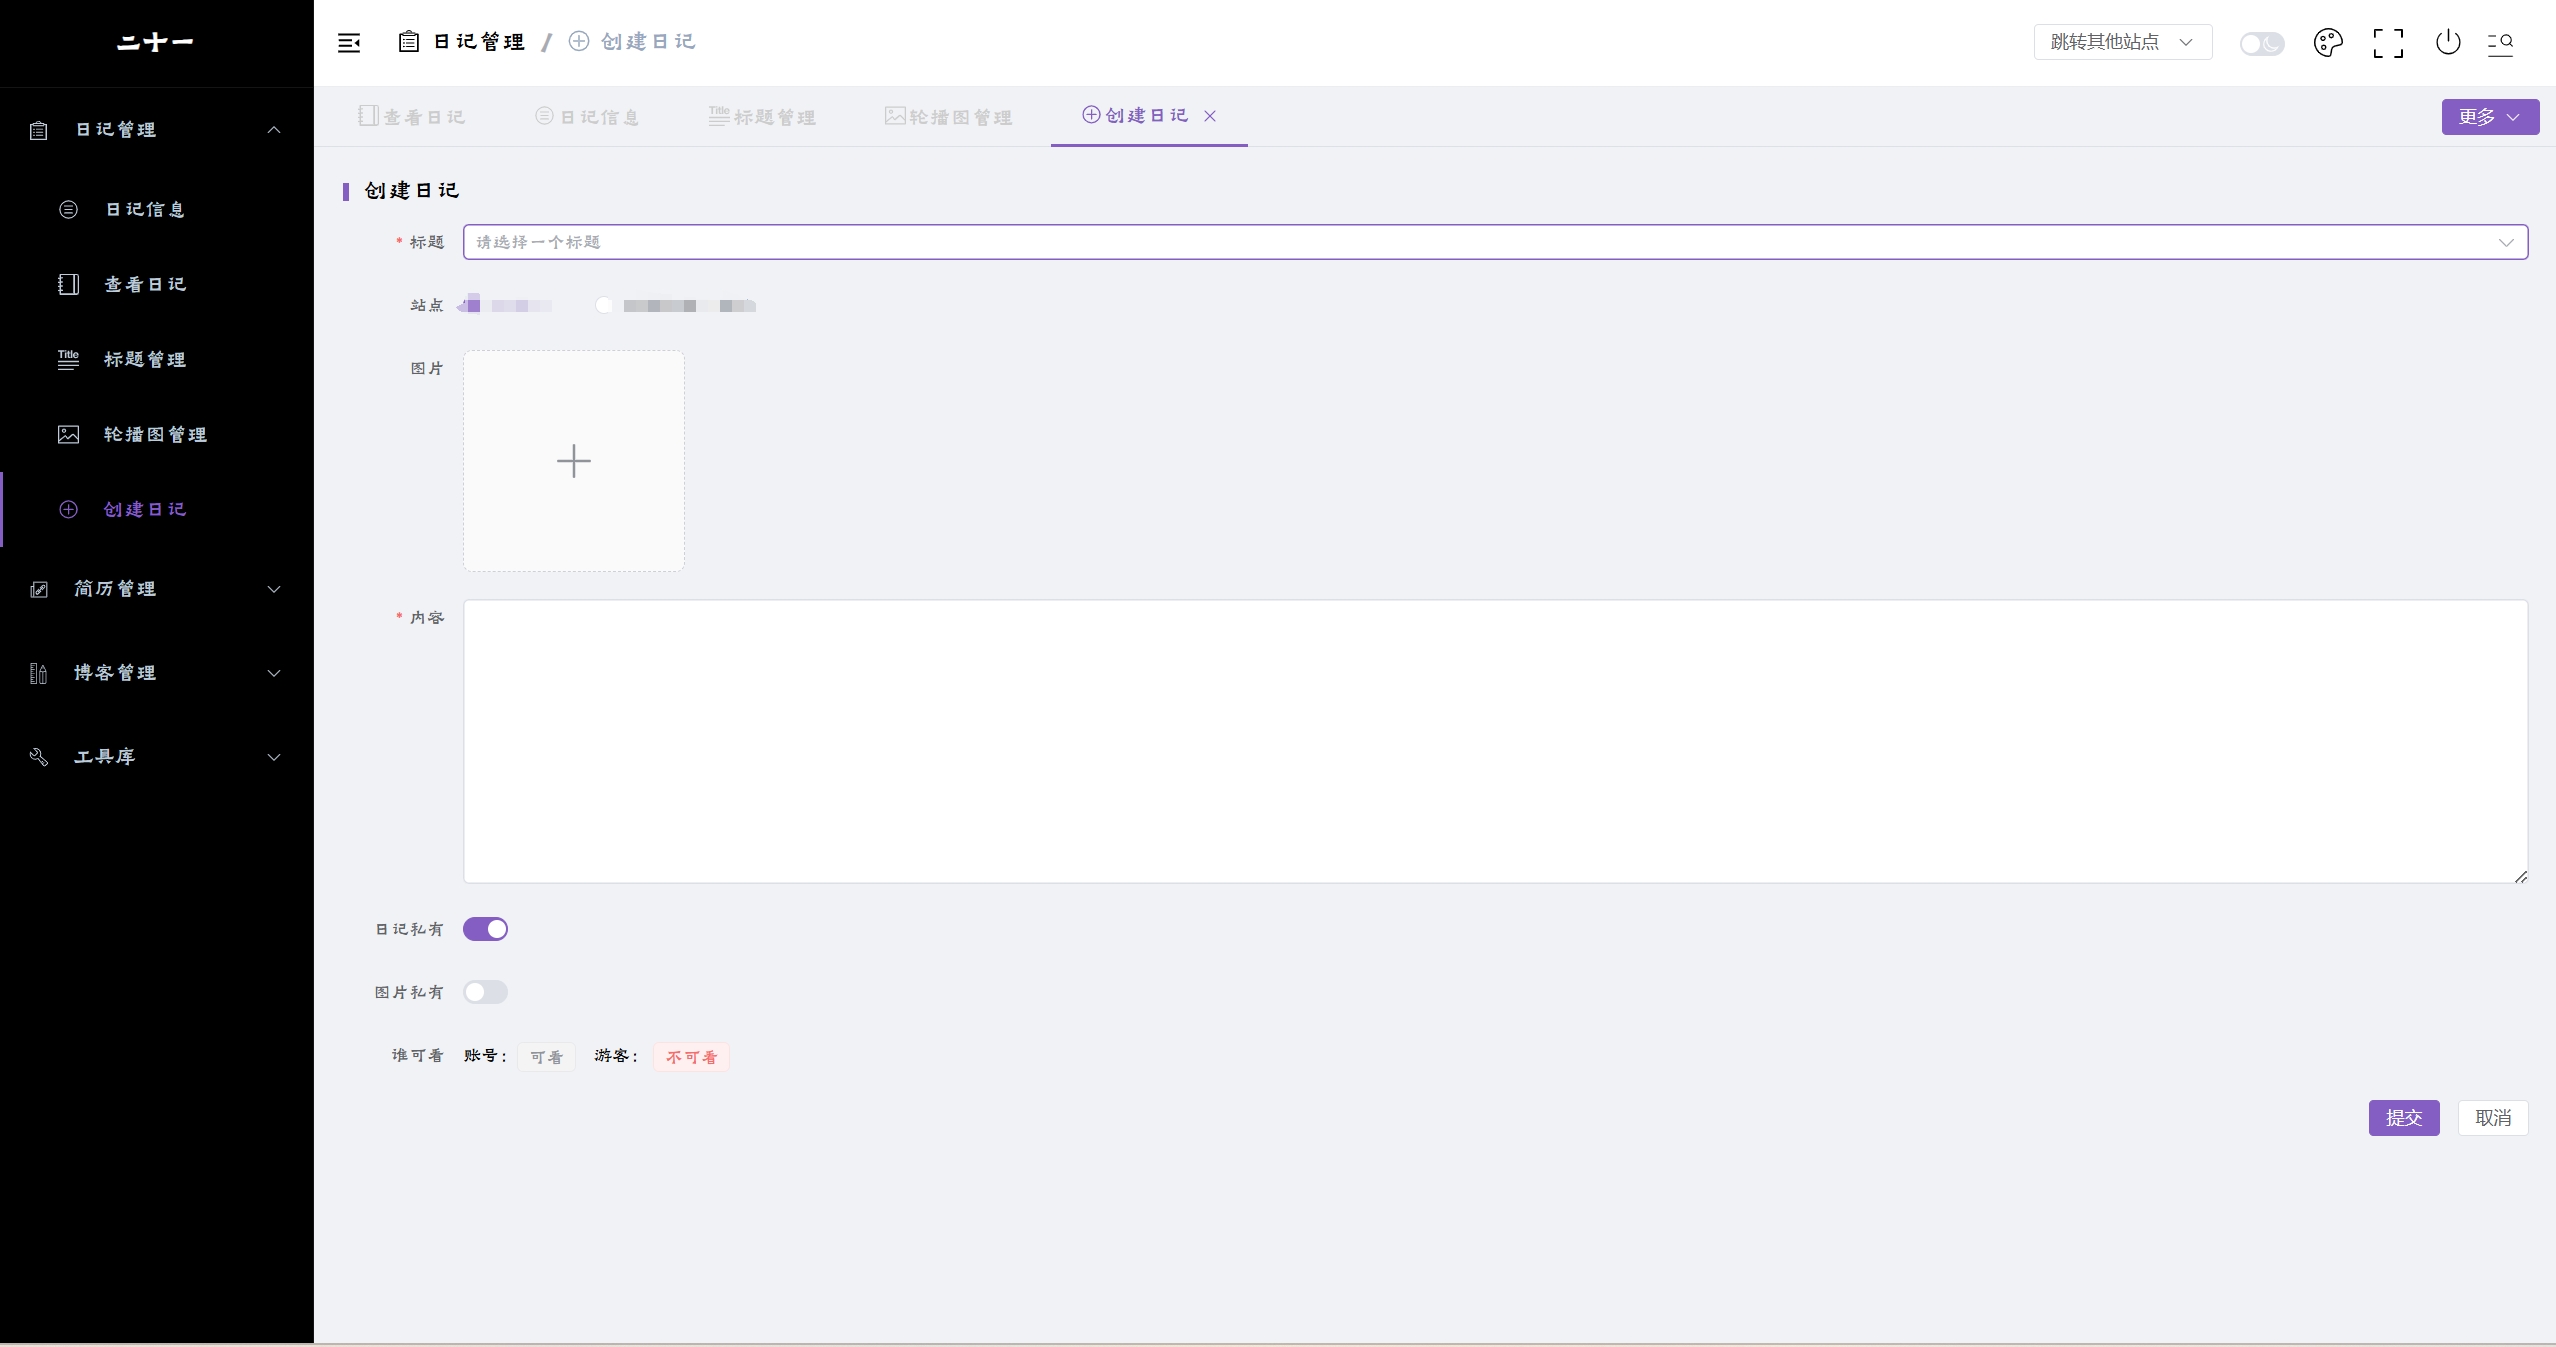Switch to the 日记信息 tab

pos(588,117)
